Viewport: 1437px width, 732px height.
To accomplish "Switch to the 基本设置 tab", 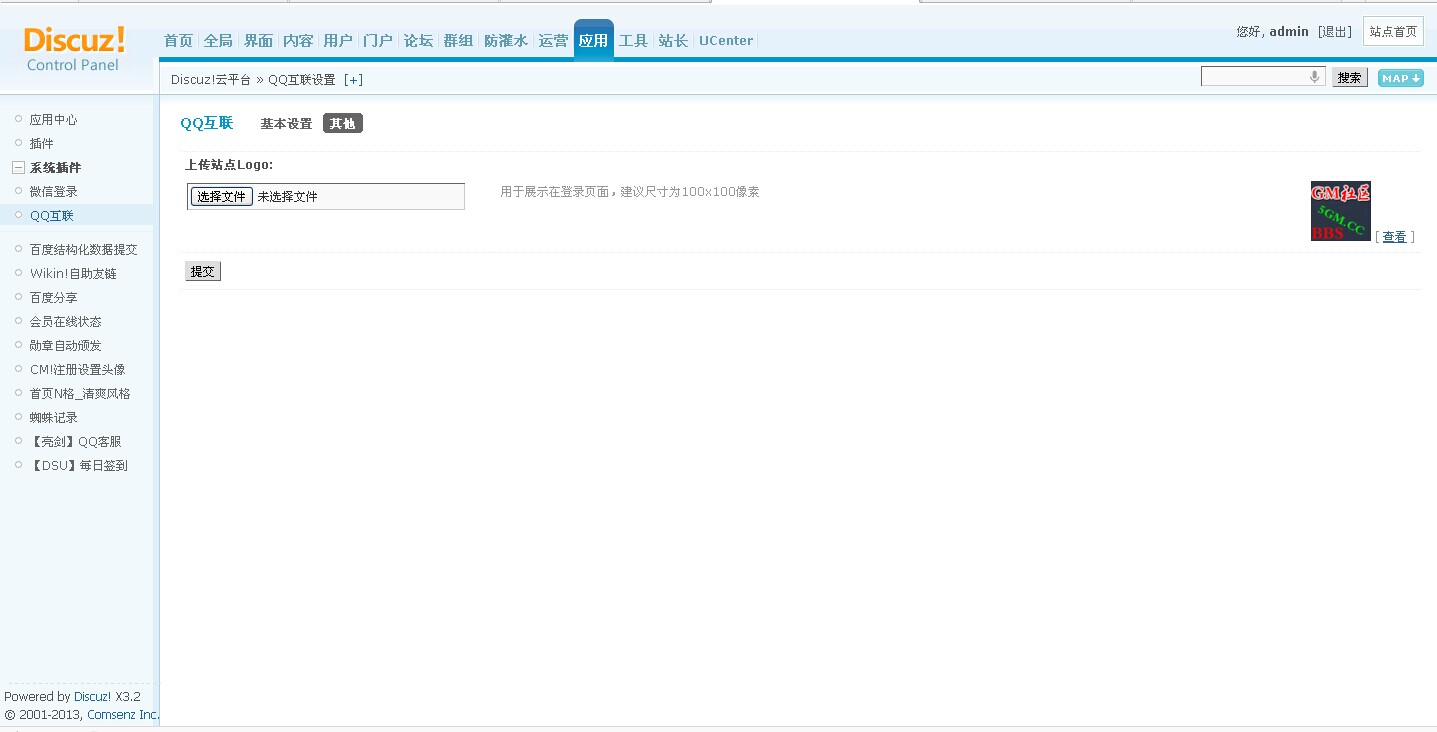I will (286, 124).
